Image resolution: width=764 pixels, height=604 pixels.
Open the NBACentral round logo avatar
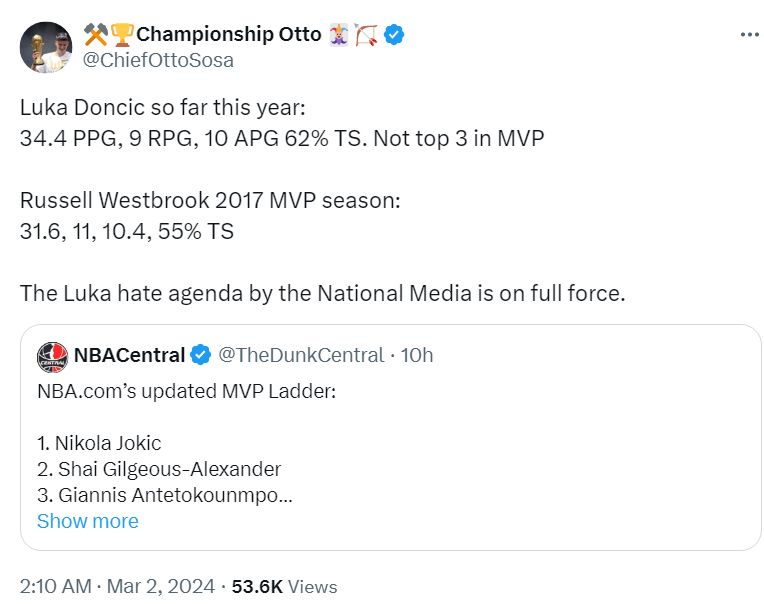click(52, 356)
